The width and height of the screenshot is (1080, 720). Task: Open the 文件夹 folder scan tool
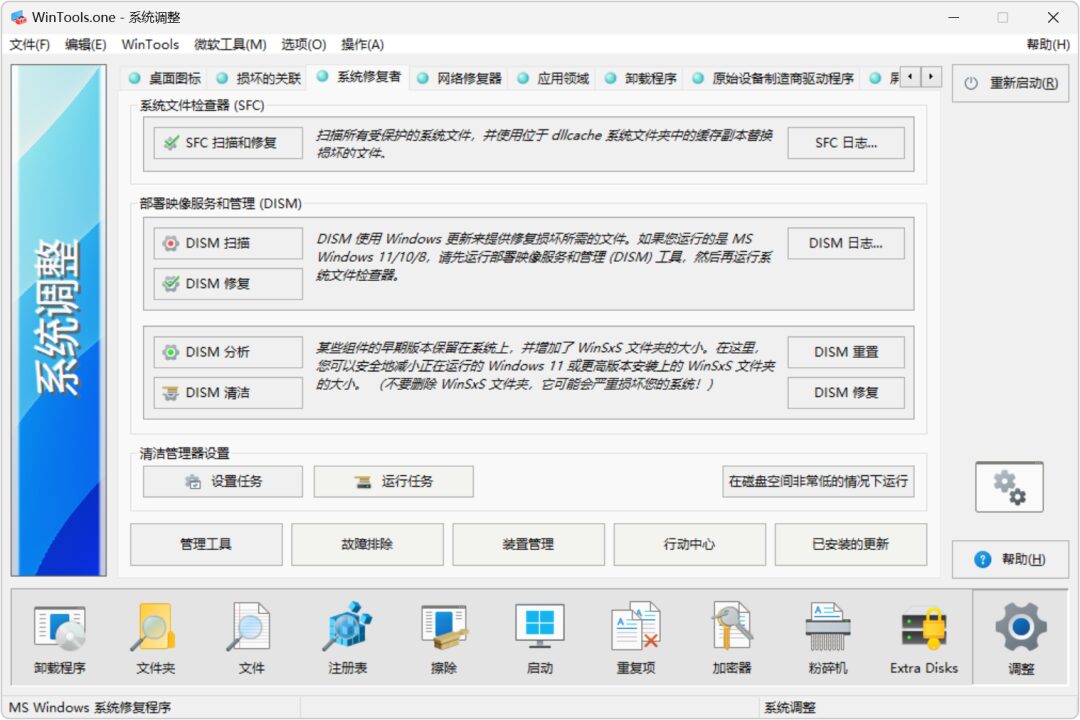tap(156, 638)
